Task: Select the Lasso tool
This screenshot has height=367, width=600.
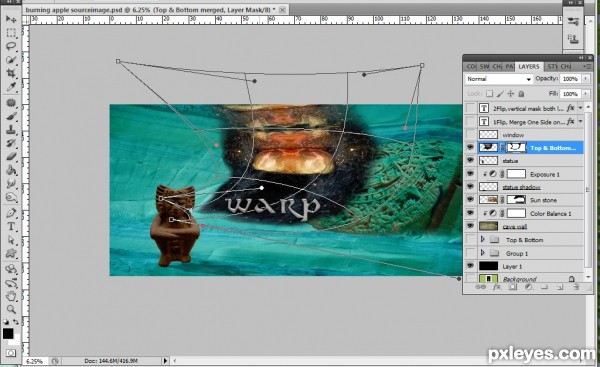Action: [11, 46]
